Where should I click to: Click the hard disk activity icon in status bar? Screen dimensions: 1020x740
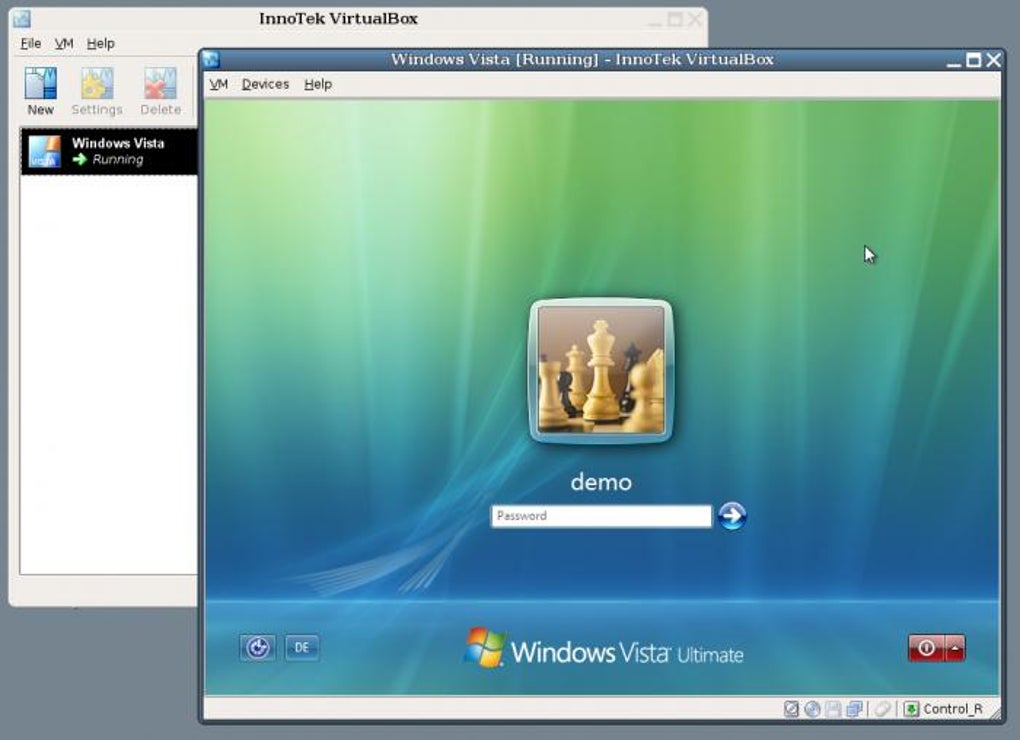[x=791, y=709]
